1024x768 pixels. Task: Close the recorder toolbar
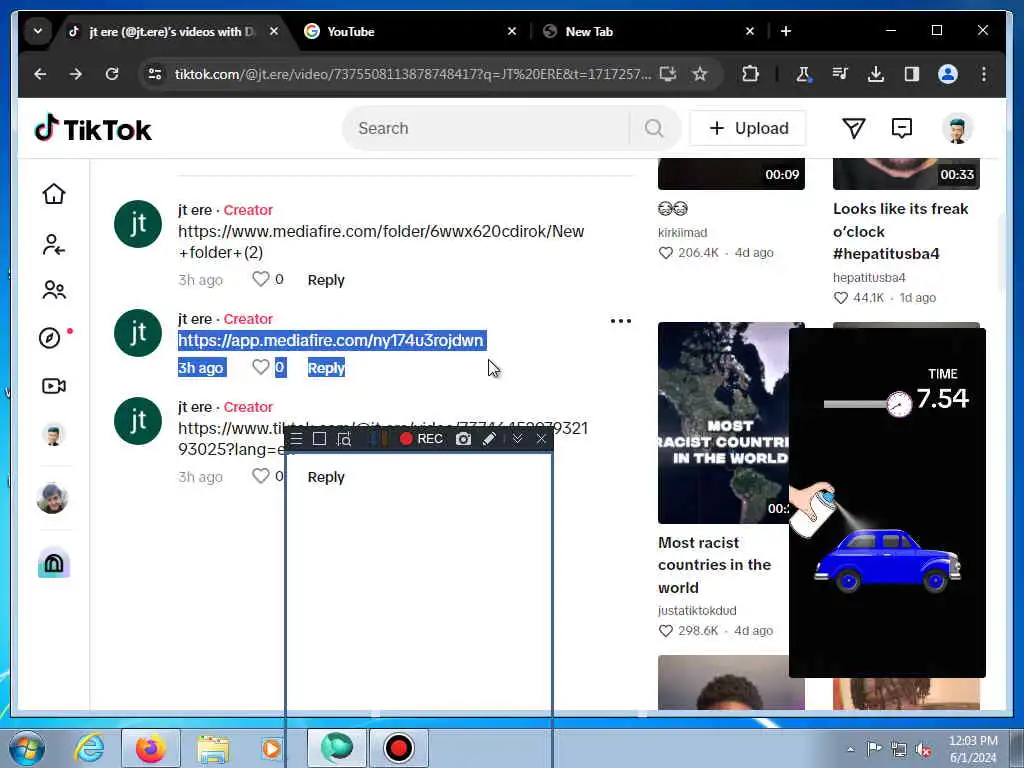[541, 439]
